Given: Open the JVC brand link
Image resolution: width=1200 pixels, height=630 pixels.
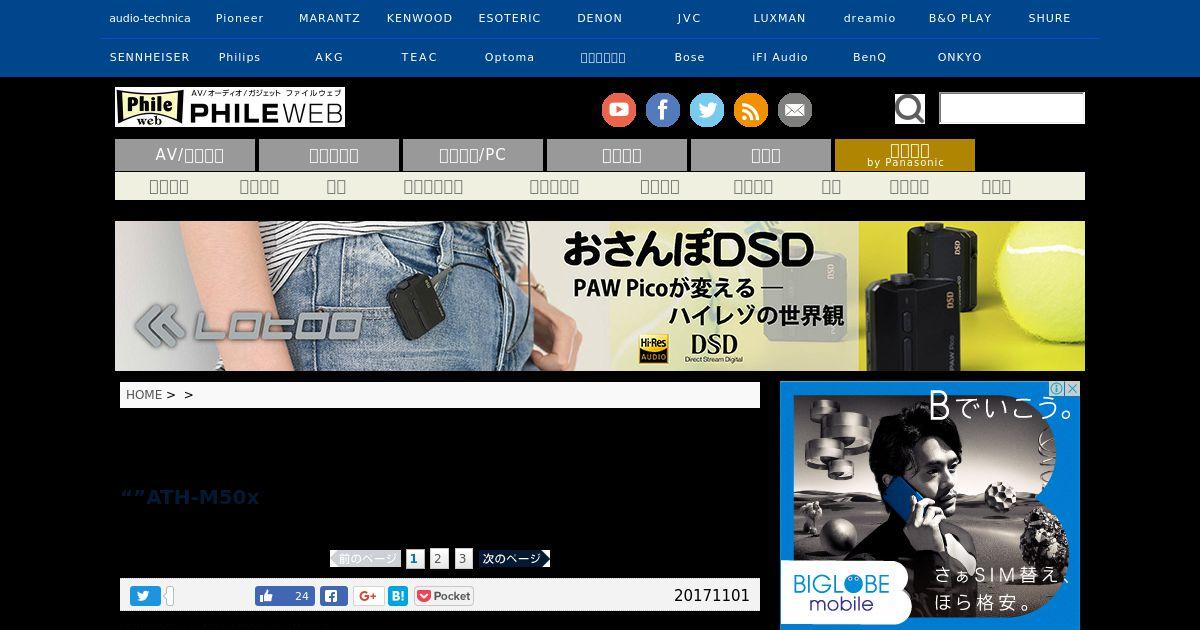Looking at the screenshot, I should click(x=690, y=19).
